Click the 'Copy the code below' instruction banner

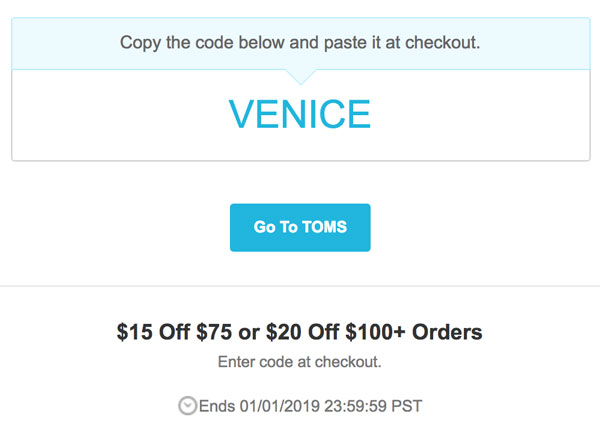point(300,44)
